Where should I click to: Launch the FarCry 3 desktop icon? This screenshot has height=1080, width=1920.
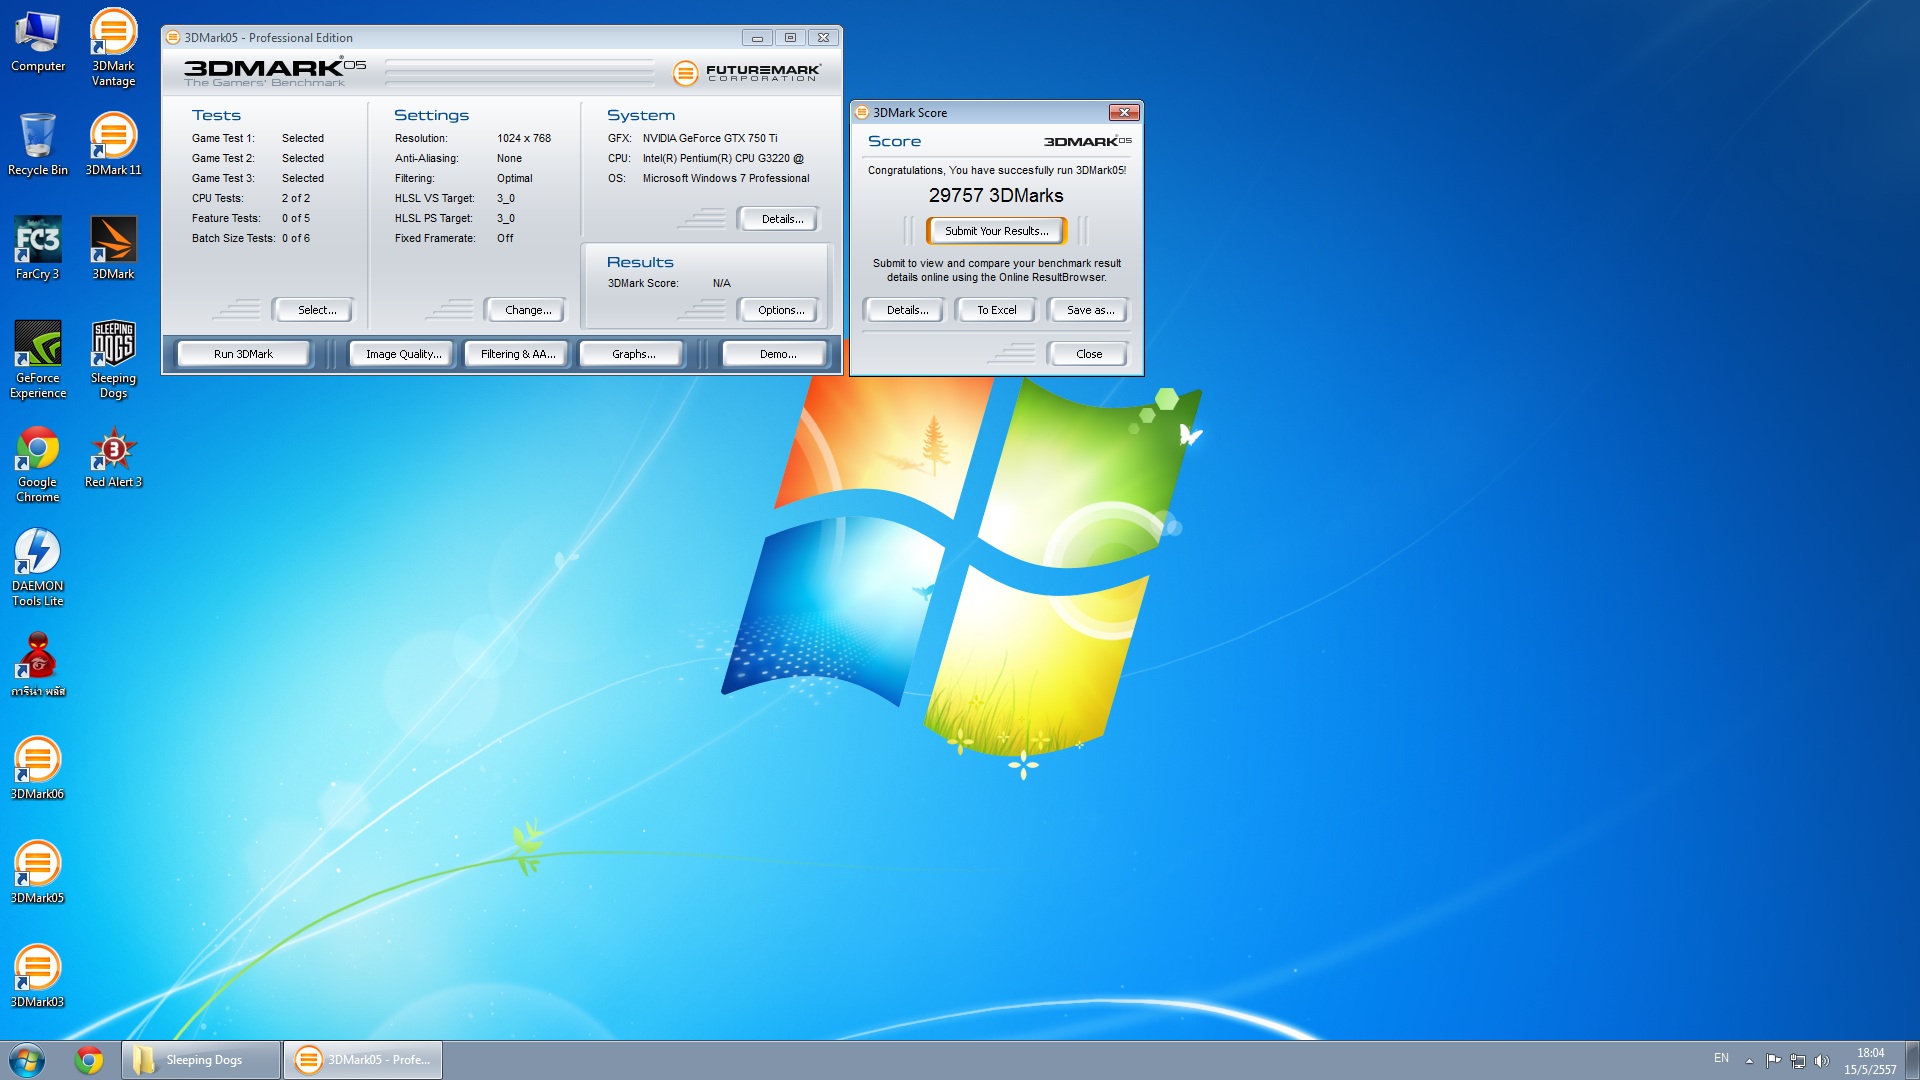[37, 247]
